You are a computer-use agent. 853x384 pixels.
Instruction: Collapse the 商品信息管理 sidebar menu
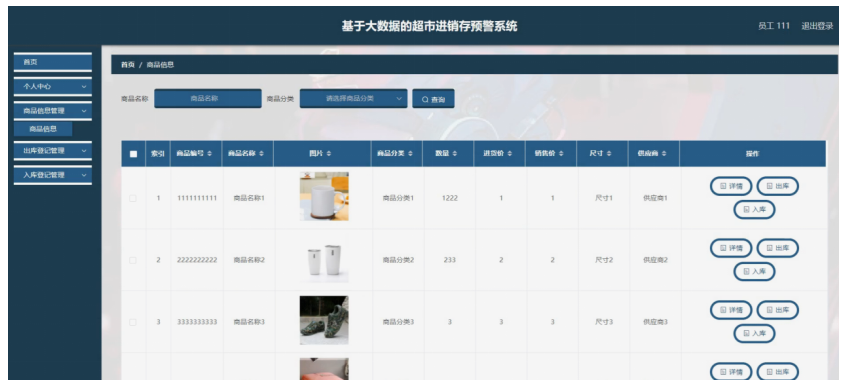(53, 111)
